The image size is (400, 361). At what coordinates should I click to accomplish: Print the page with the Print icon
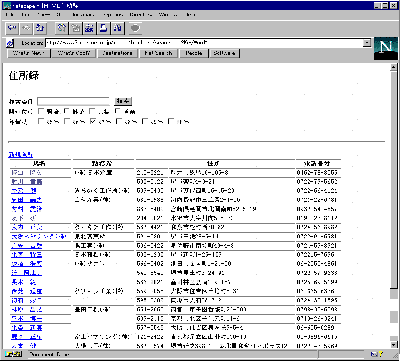[x=103, y=28]
